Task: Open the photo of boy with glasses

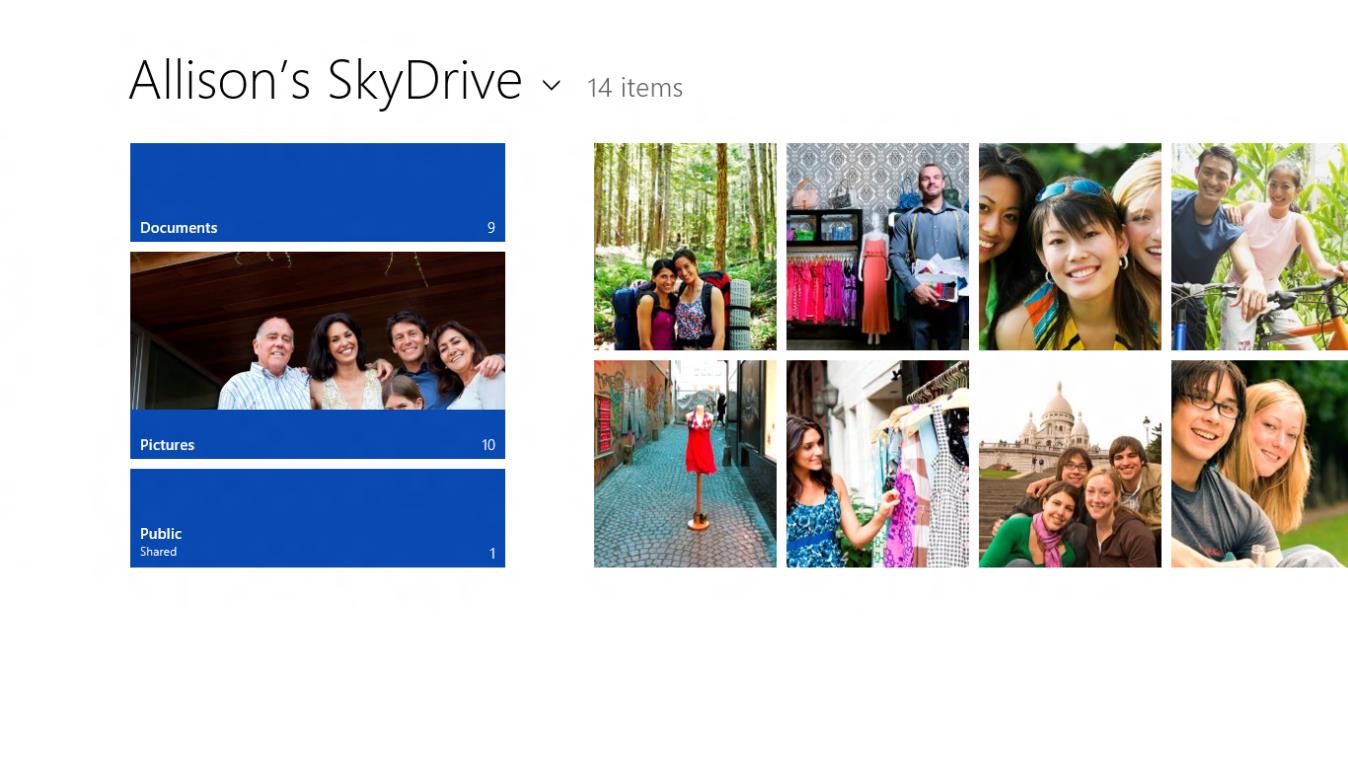Action: (1259, 464)
